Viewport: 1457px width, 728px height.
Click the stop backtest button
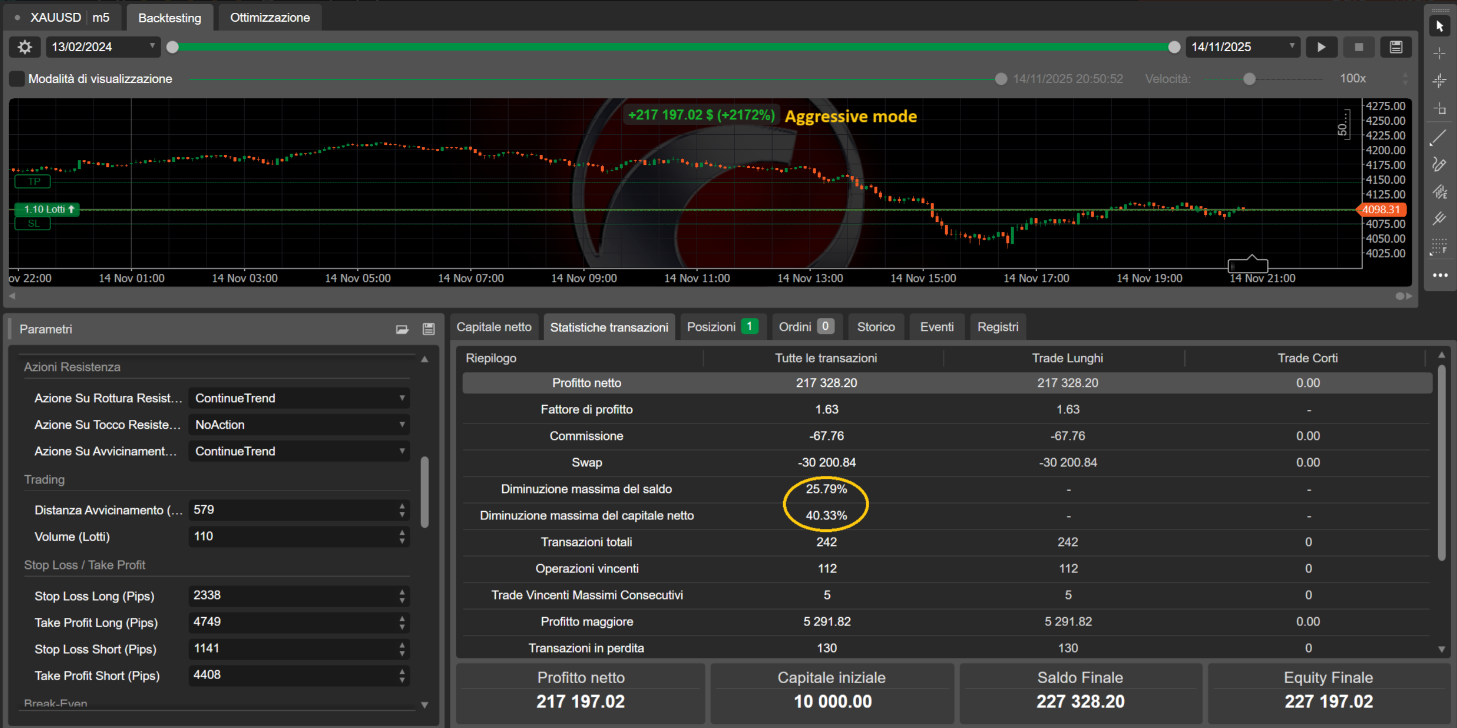[x=1358, y=47]
